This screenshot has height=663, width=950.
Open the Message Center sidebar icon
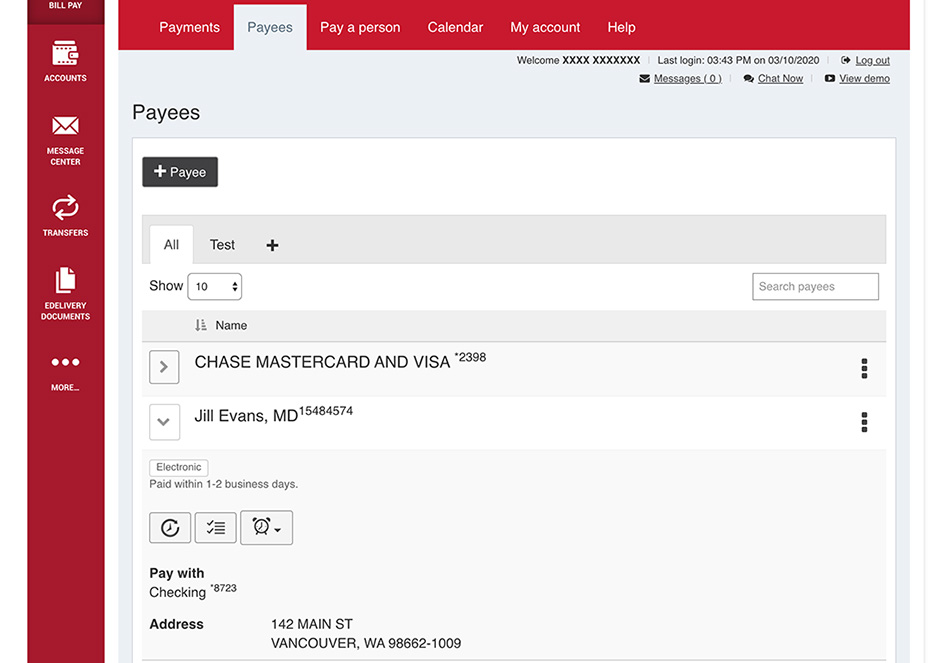[65, 138]
